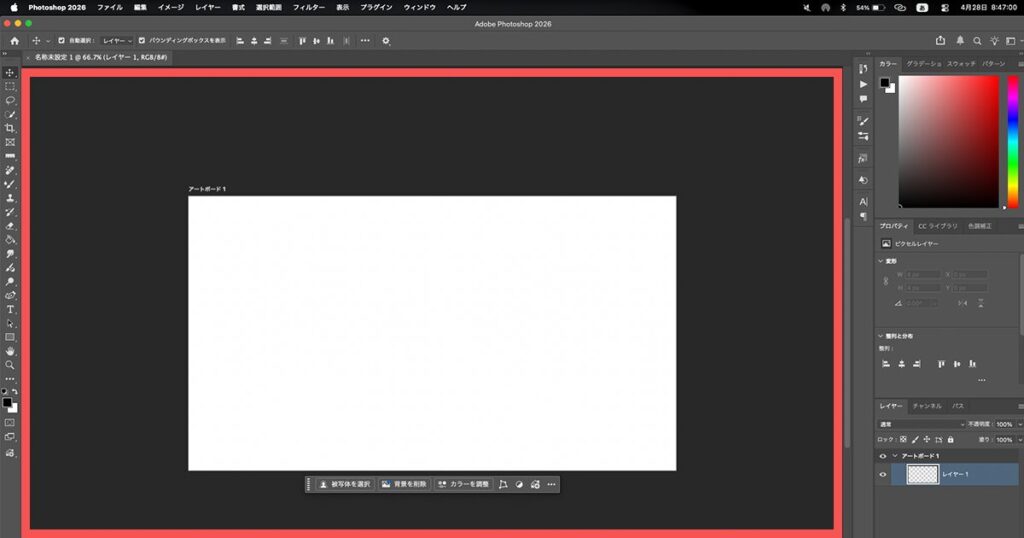This screenshot has height=538, width=1024.
Task: Open macOS Control Center icon in menu bar
Action: 945,7
